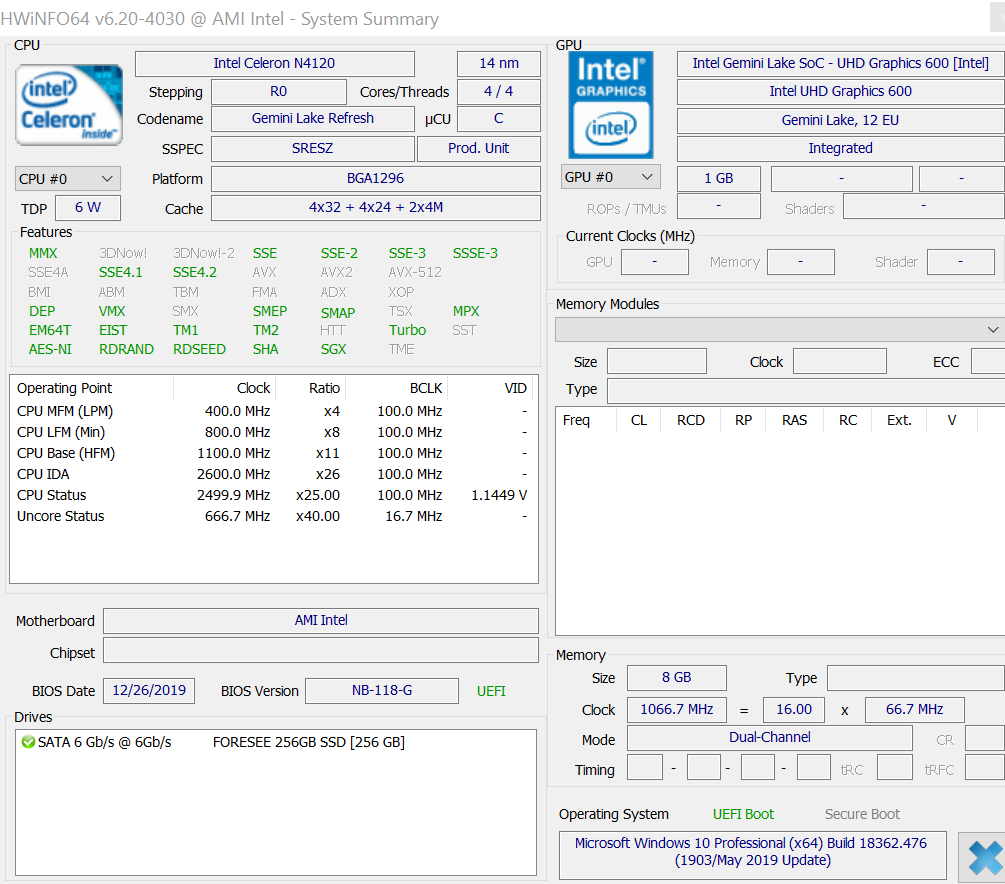Screen dimensions: 1005x884
Task: Select the CPU IDA row
Action: coord(274,474)
